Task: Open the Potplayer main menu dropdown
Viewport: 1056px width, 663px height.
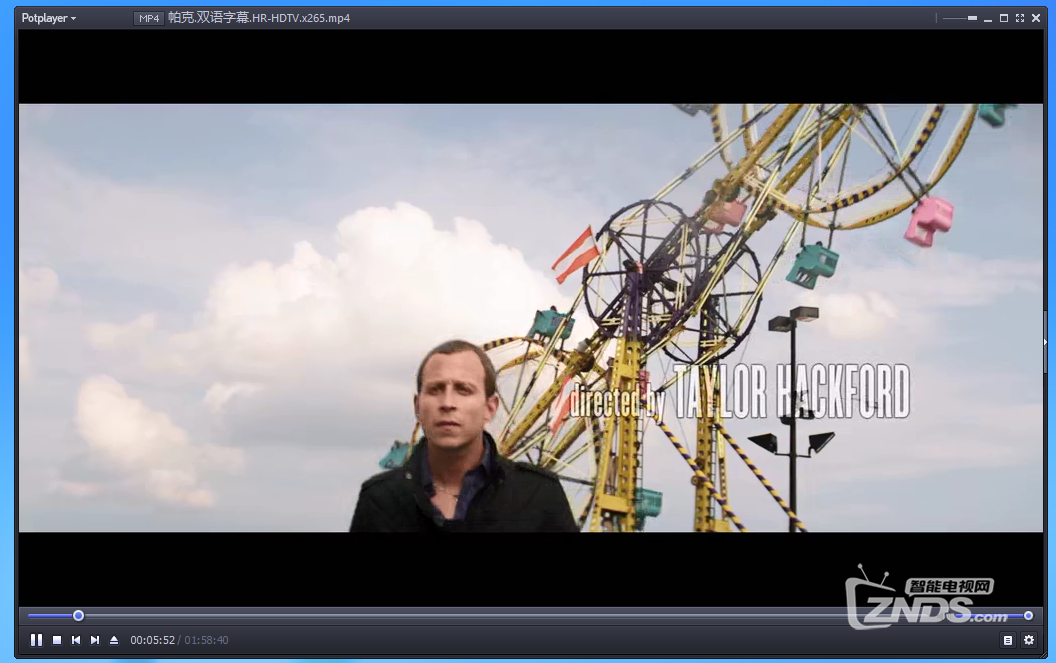Action: coord(48,18)
